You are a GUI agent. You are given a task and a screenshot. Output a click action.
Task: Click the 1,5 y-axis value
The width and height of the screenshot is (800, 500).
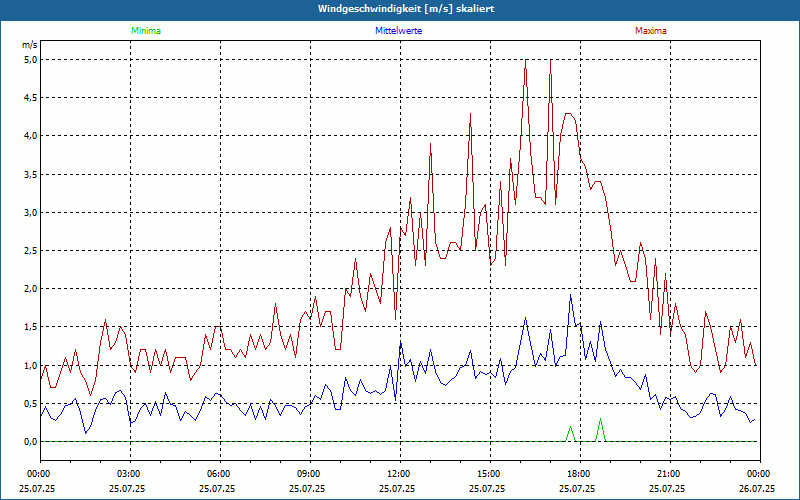(31, 327)
